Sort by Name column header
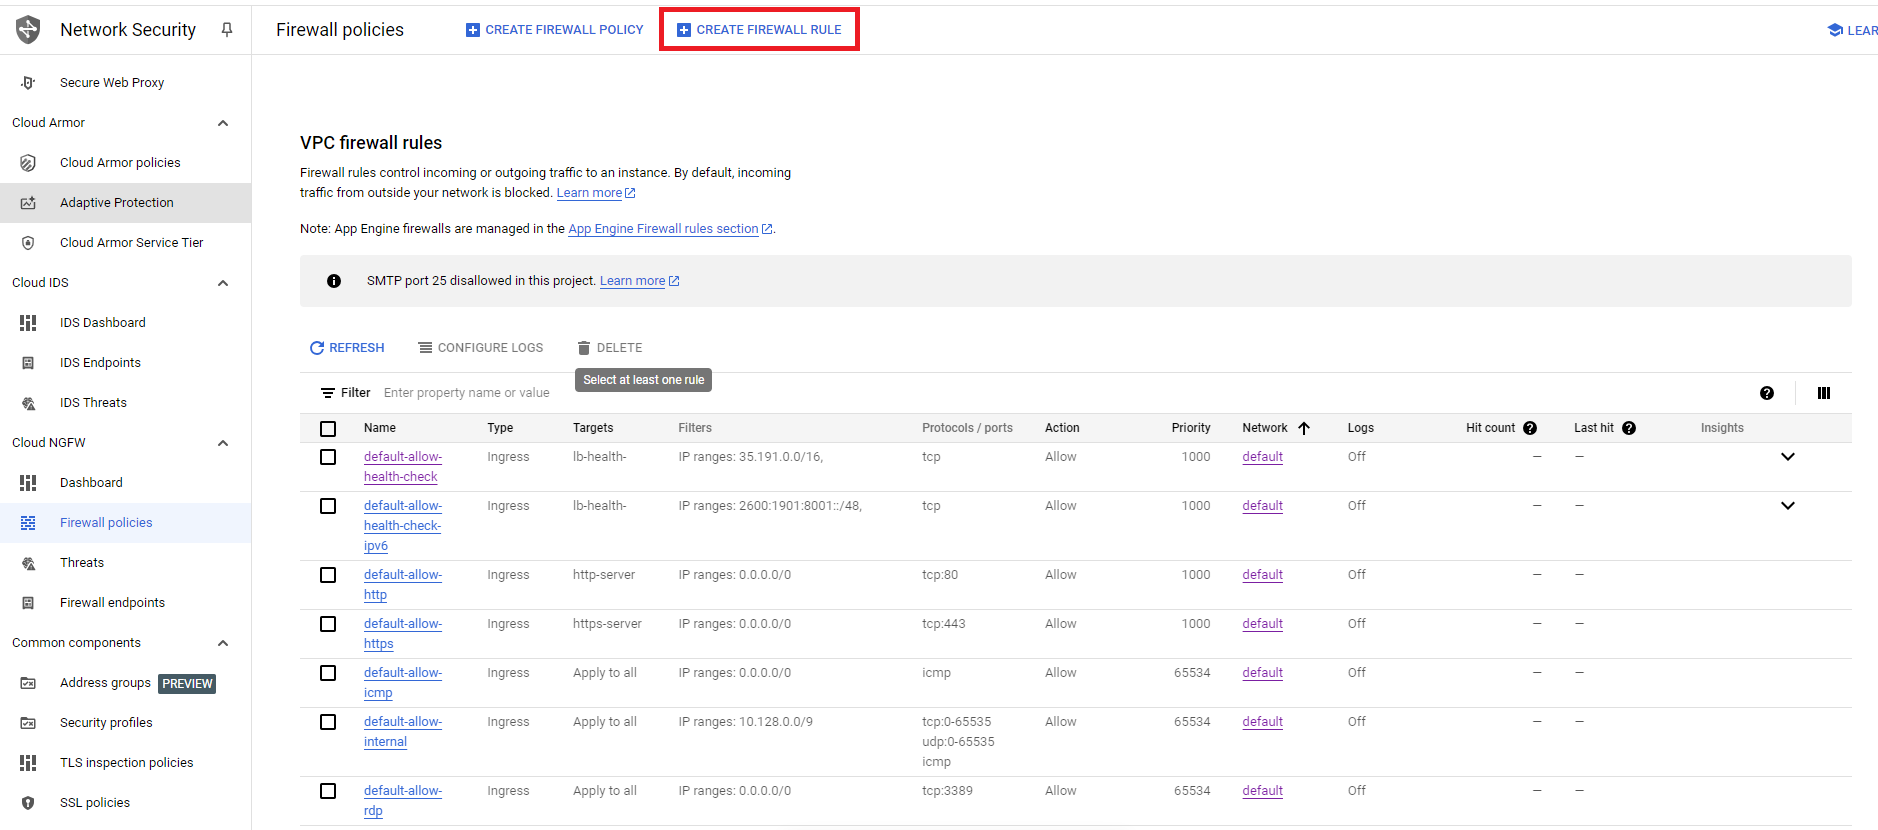 tap(380, 428)
